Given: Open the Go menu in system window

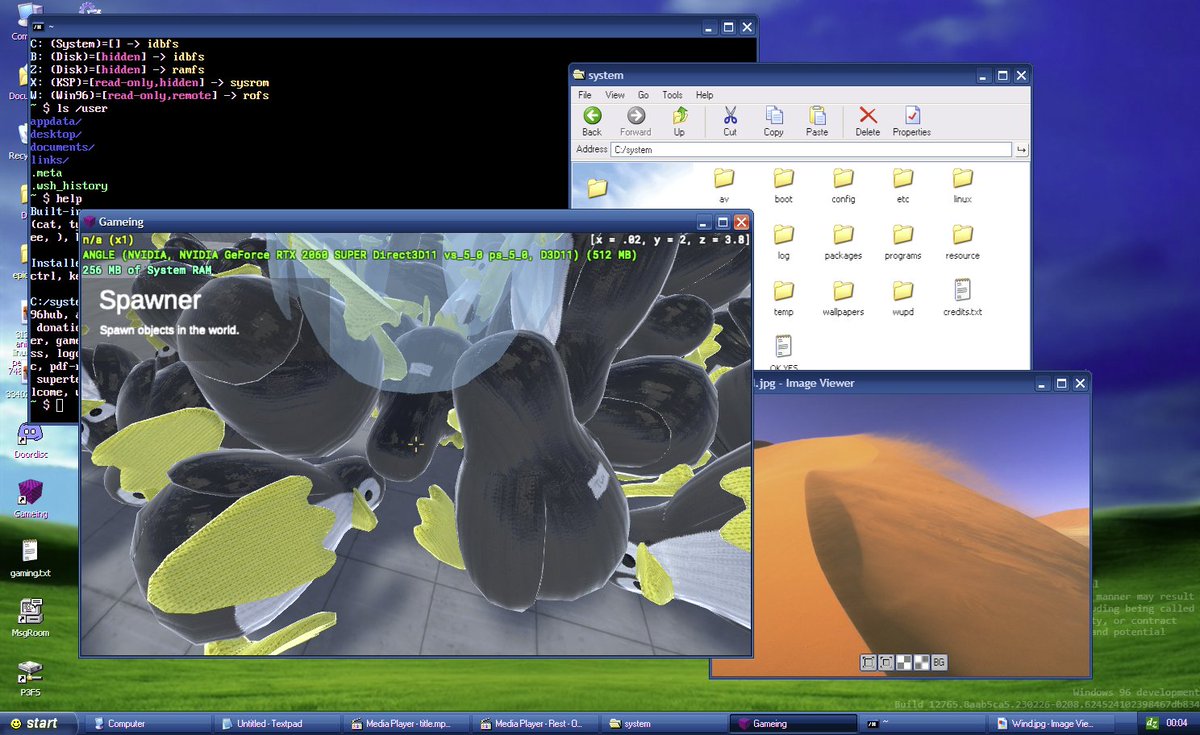Looking at the screenshot, I should tap(643, 95).
